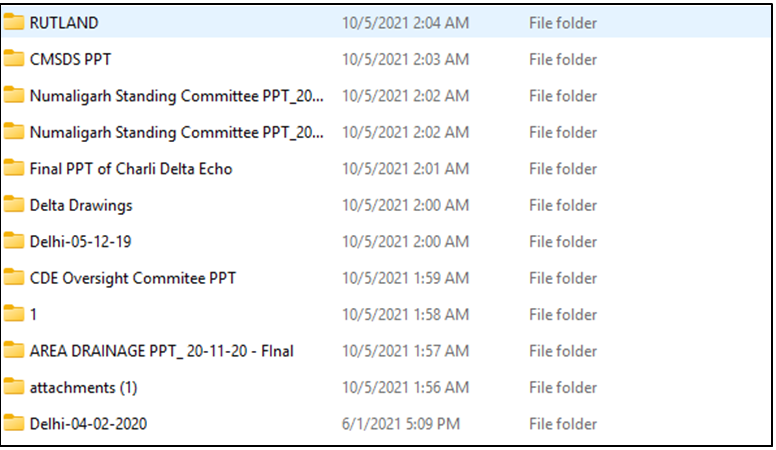Image resolution: width=776 pixels, height=450 pixels.
Task: Click folder icon next to CDE Oversight Commitee PPT
Action: (14, 278)
